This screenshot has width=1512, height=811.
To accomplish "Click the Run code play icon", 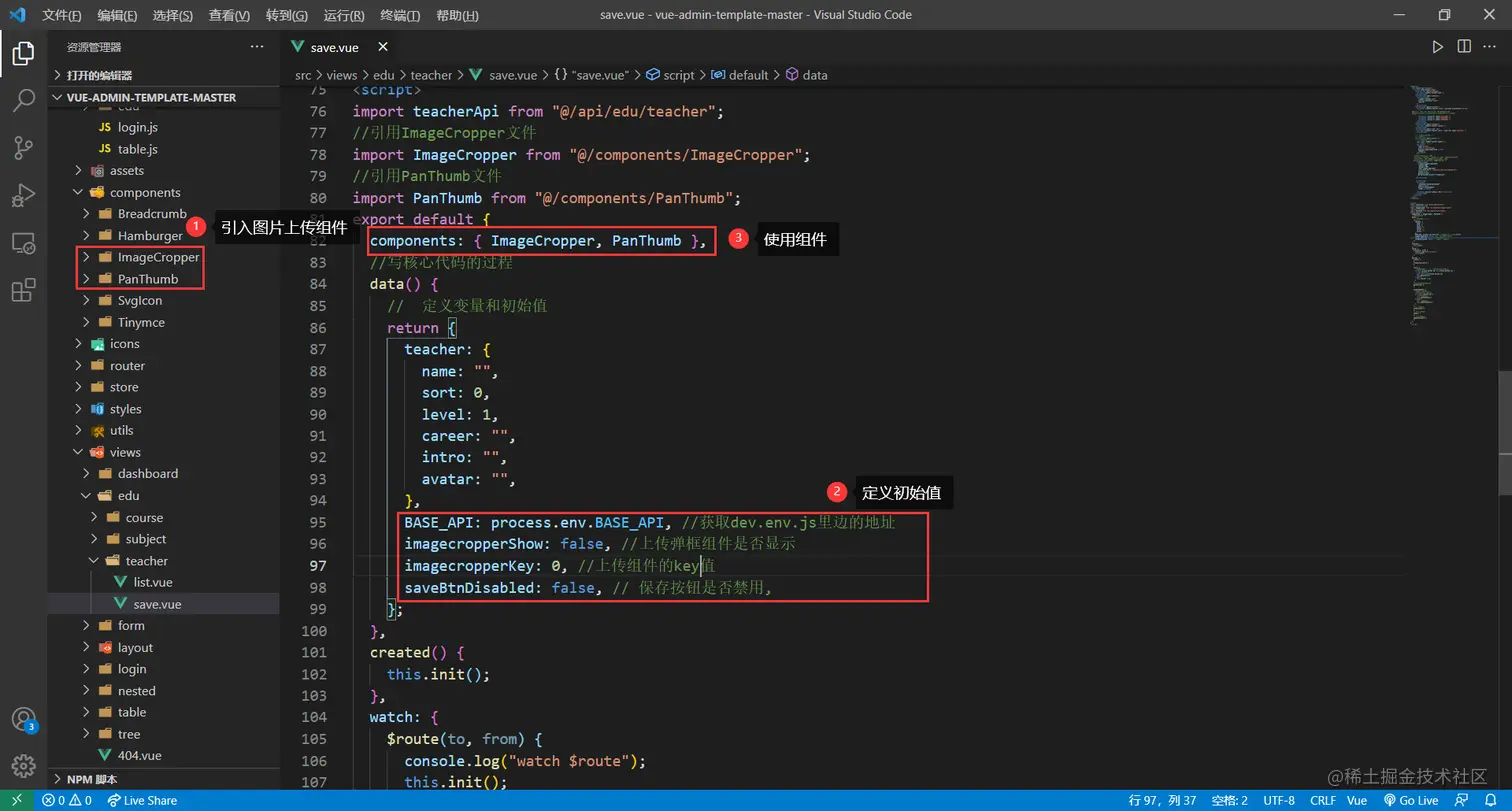I will click(x=1437, y=47).
